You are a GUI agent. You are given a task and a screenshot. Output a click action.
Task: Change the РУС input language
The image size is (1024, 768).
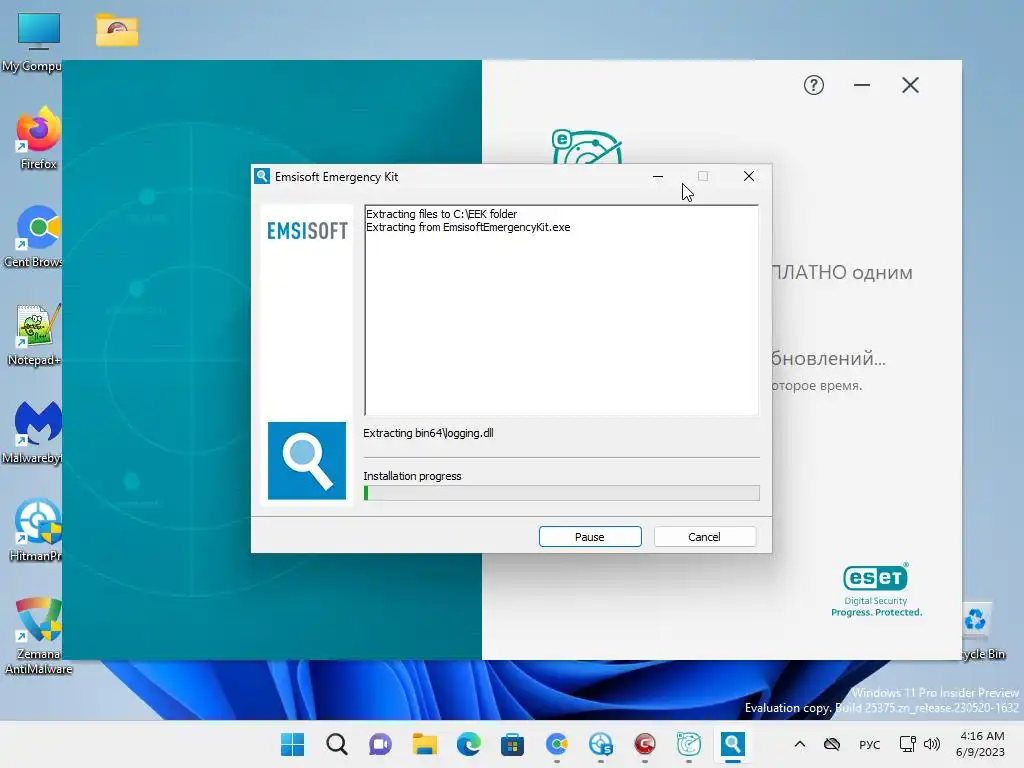(x=869, y=744)
